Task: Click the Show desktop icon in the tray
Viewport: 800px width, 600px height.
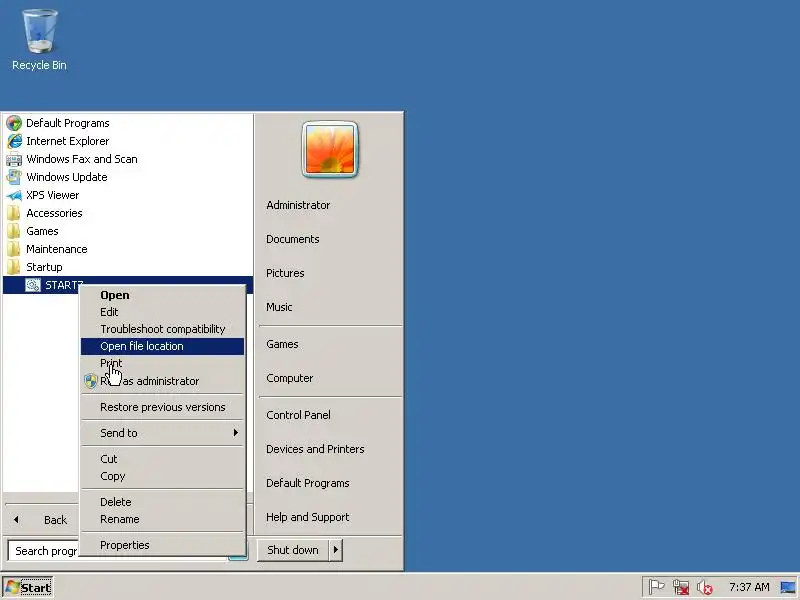Action: 788,588
